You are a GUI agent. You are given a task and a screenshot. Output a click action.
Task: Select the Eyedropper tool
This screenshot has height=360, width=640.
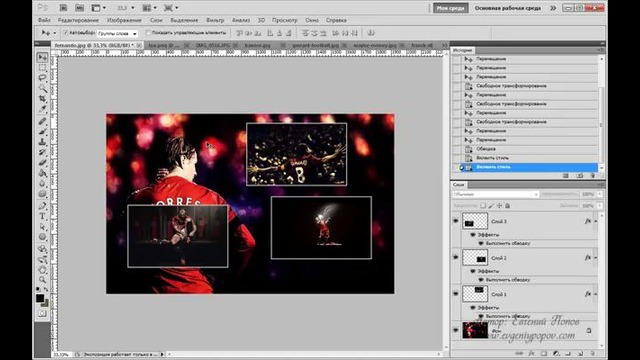point(42,109)
